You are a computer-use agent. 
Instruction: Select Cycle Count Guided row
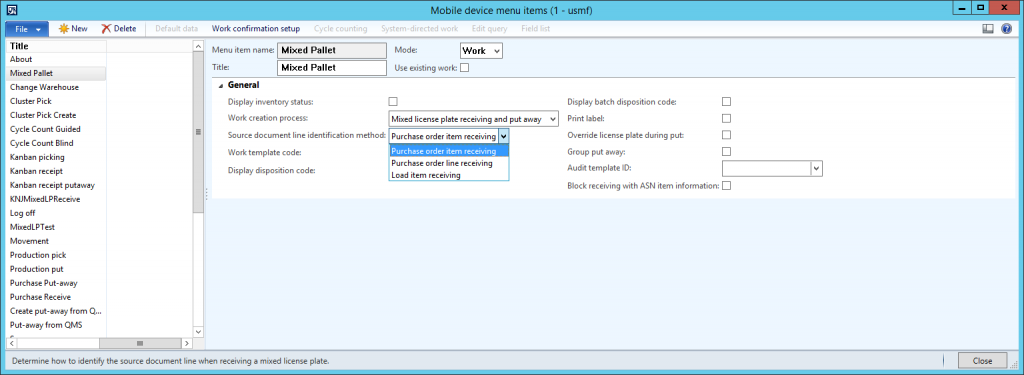(x=56, y=129)
